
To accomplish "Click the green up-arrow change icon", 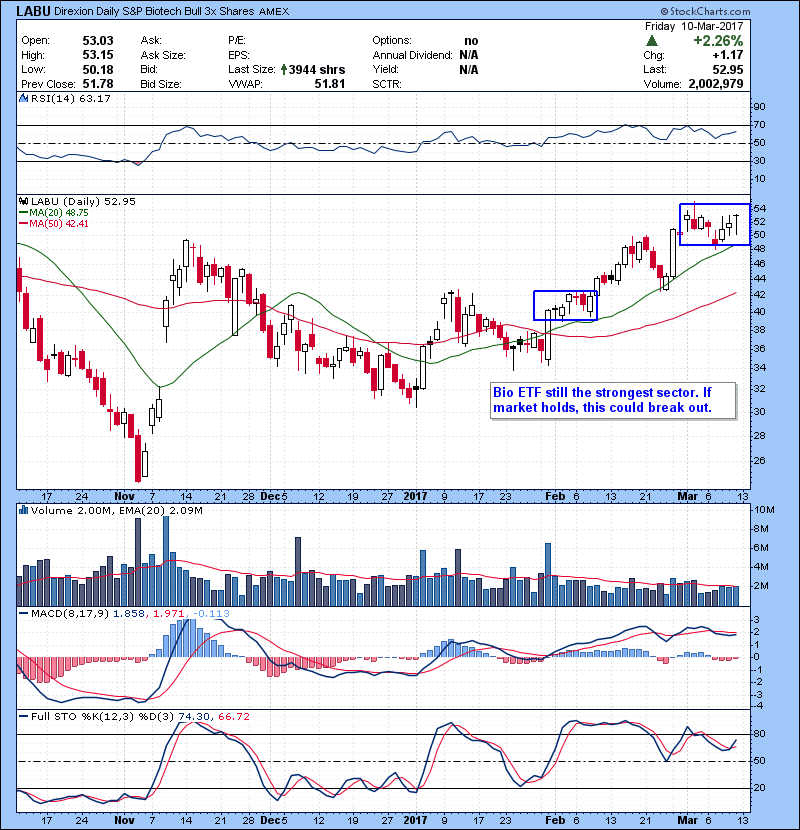I will click(652, 41).
